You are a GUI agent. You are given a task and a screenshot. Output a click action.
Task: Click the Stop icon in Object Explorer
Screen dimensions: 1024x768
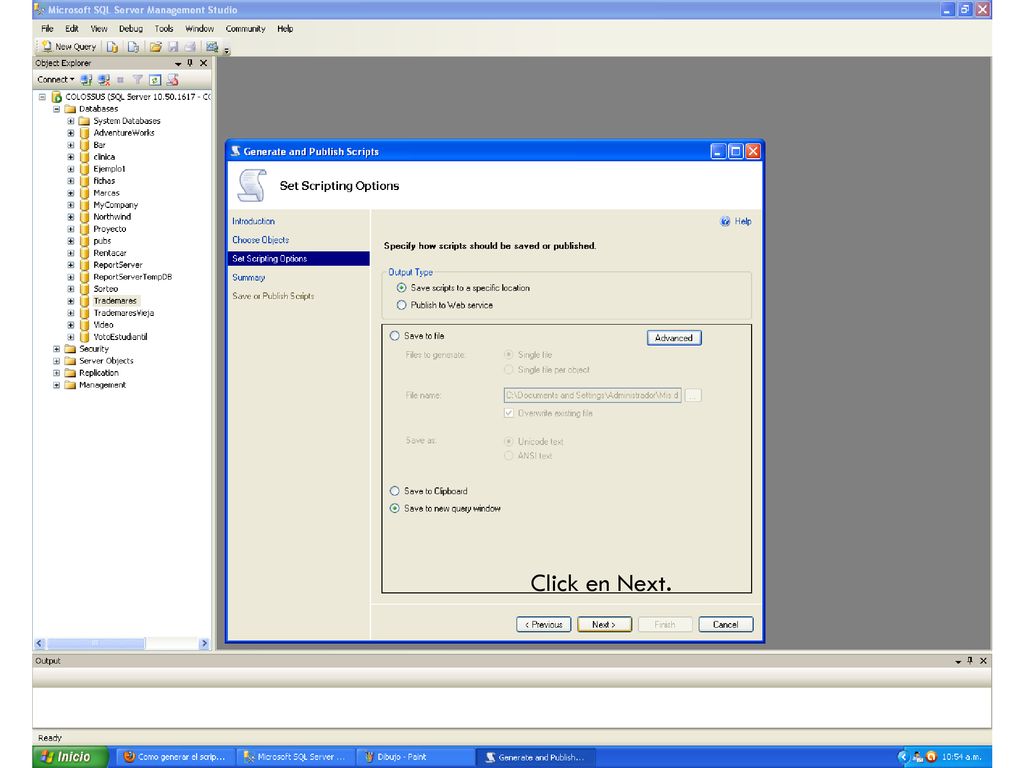(x=121, y=80)
